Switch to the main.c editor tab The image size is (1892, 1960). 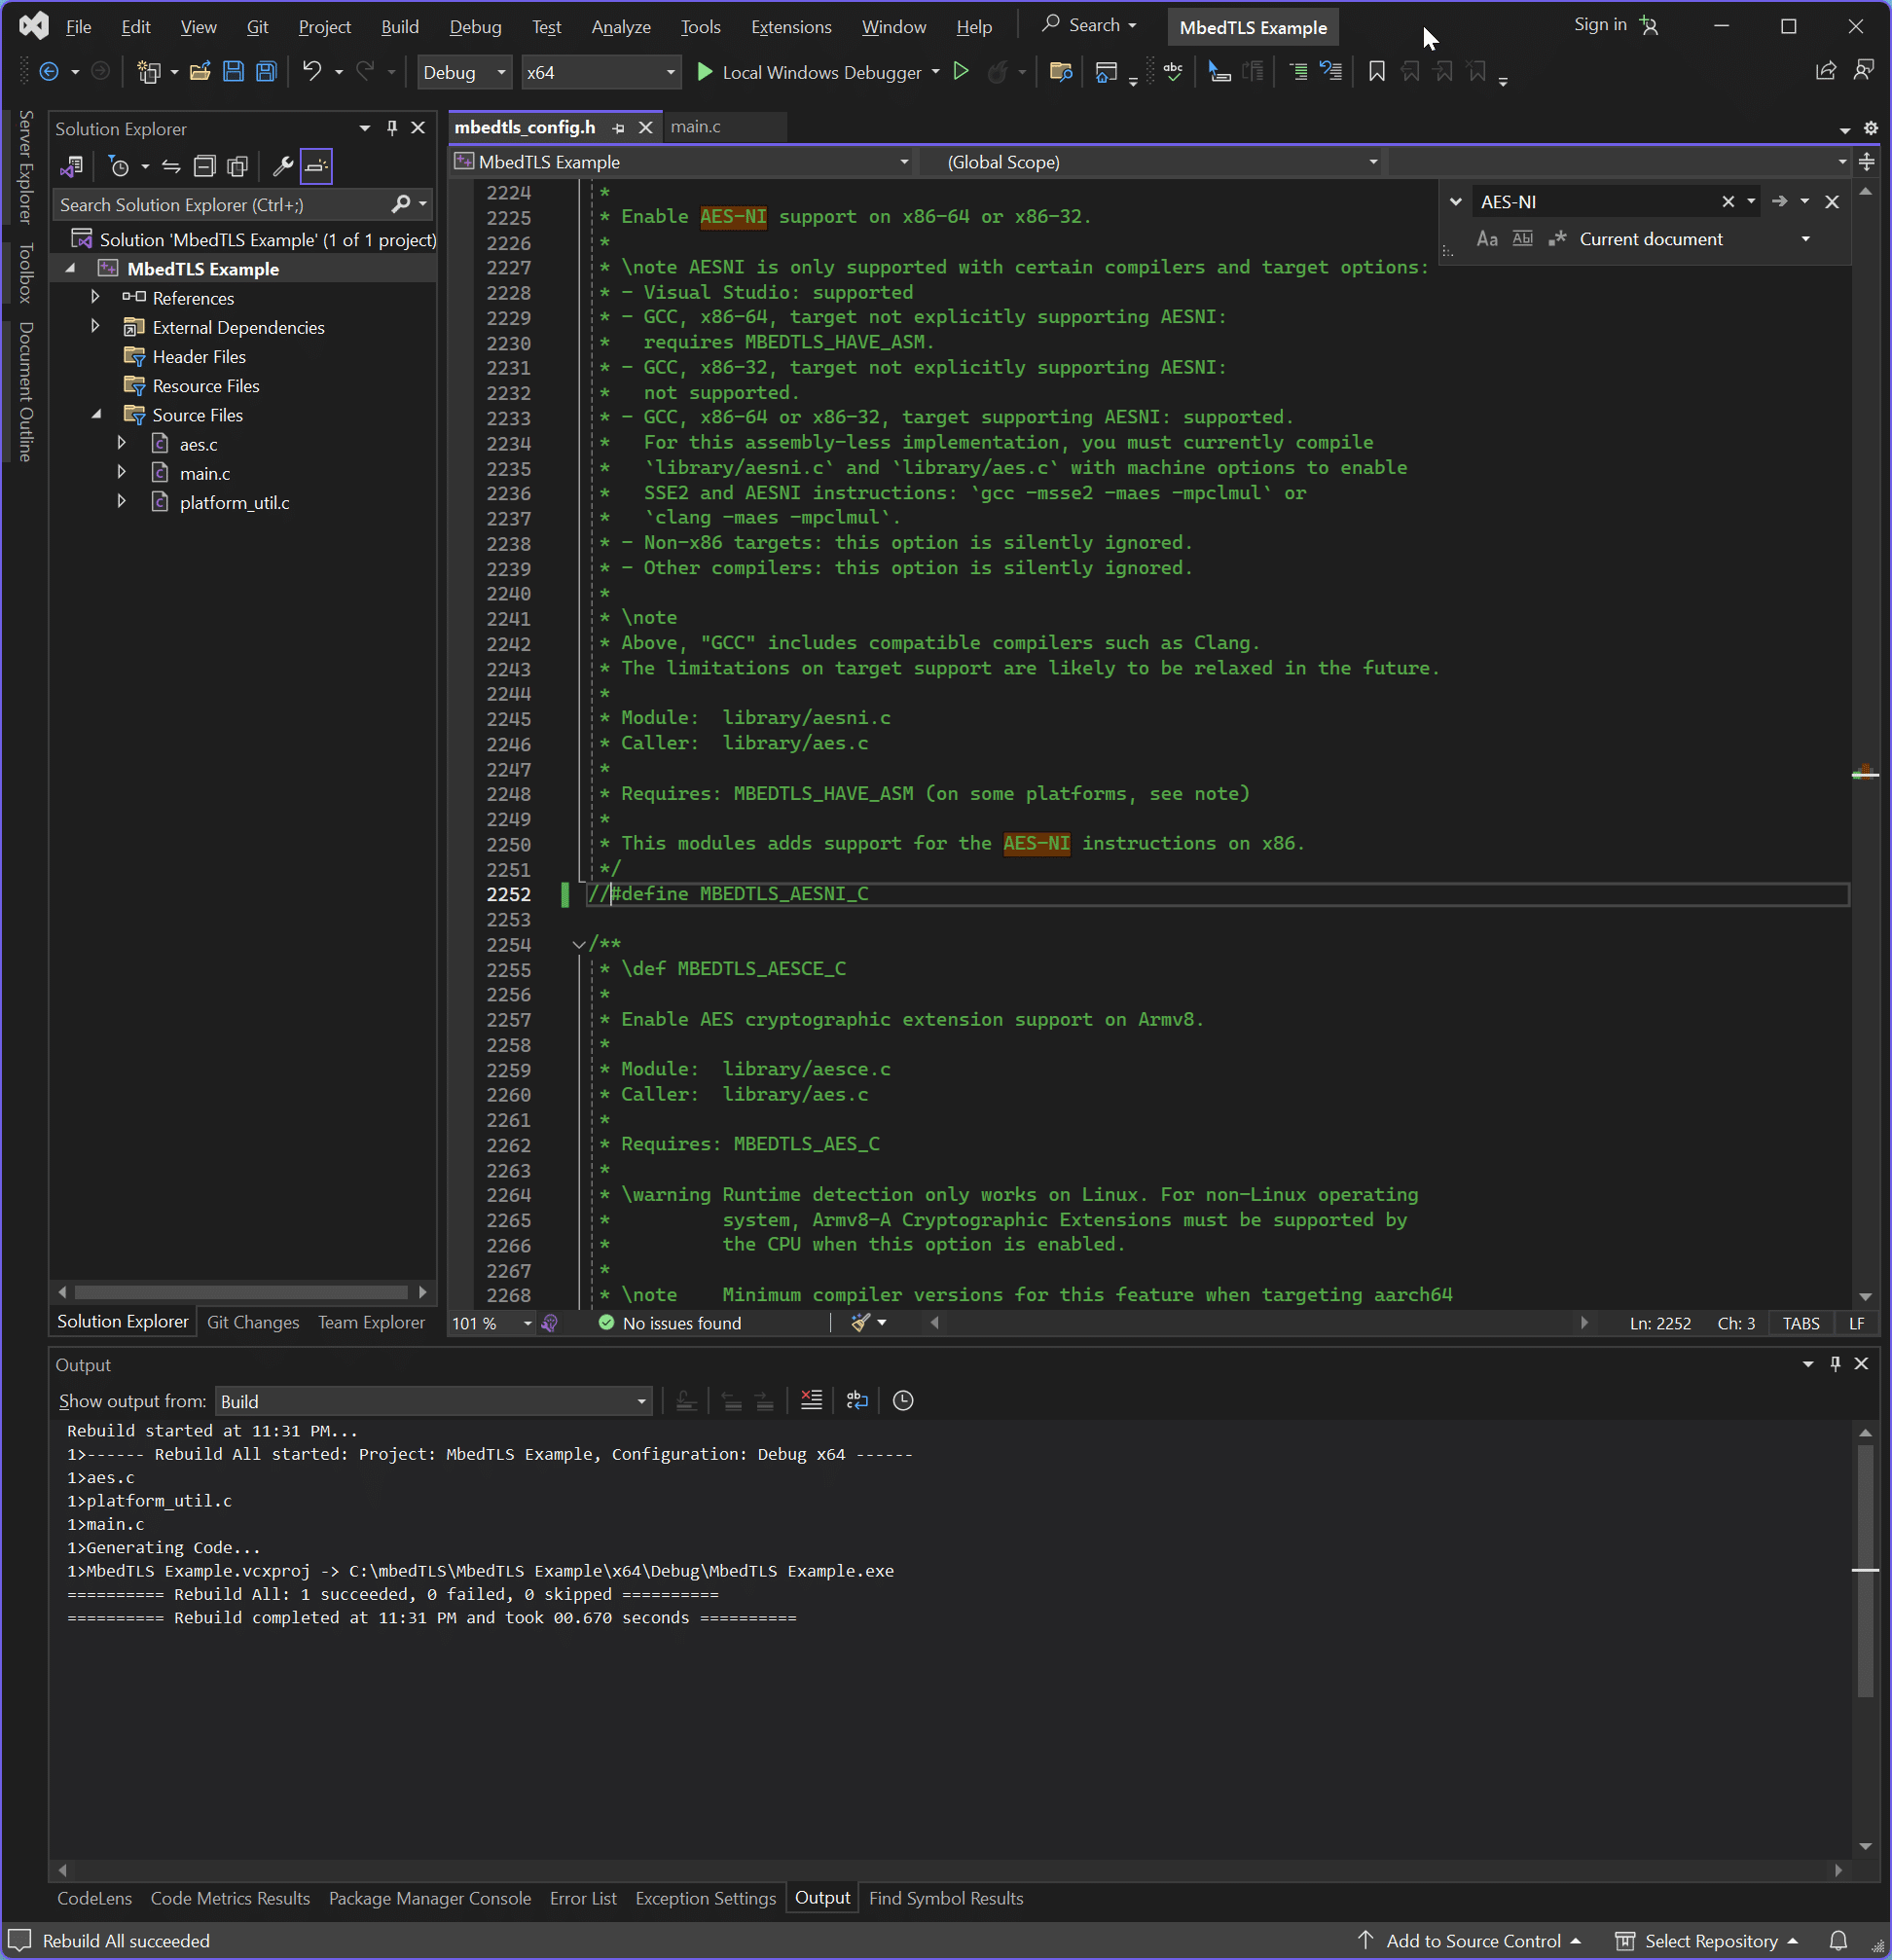pos(697,127)
